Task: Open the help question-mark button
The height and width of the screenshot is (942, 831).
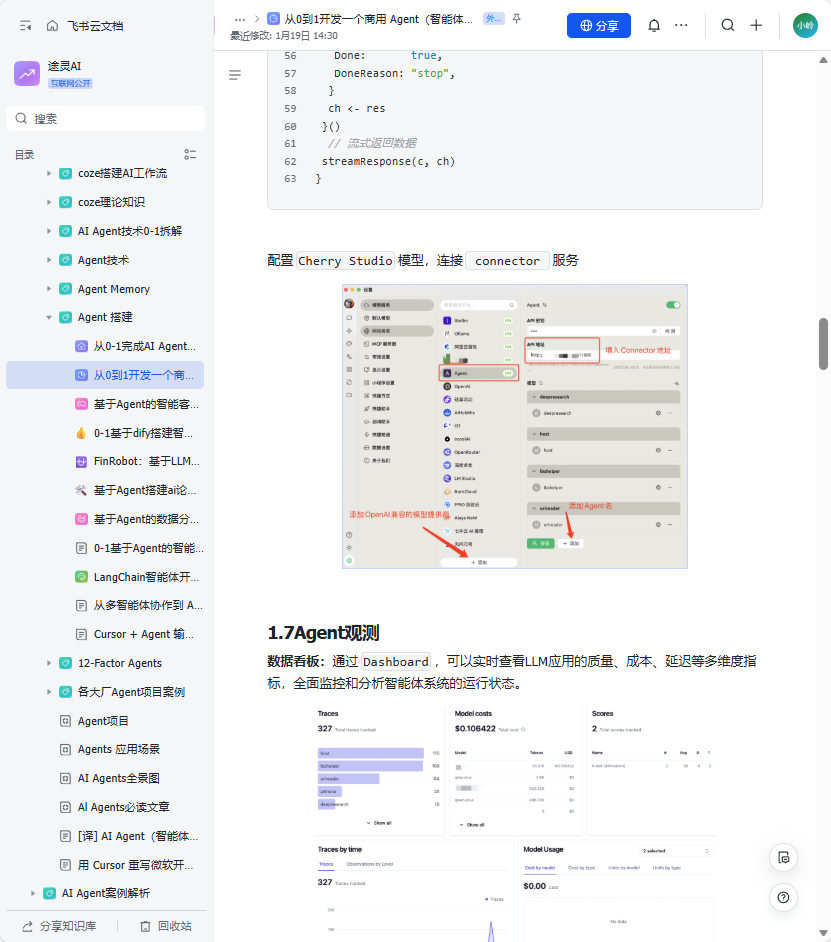Action: pos(783,897)
